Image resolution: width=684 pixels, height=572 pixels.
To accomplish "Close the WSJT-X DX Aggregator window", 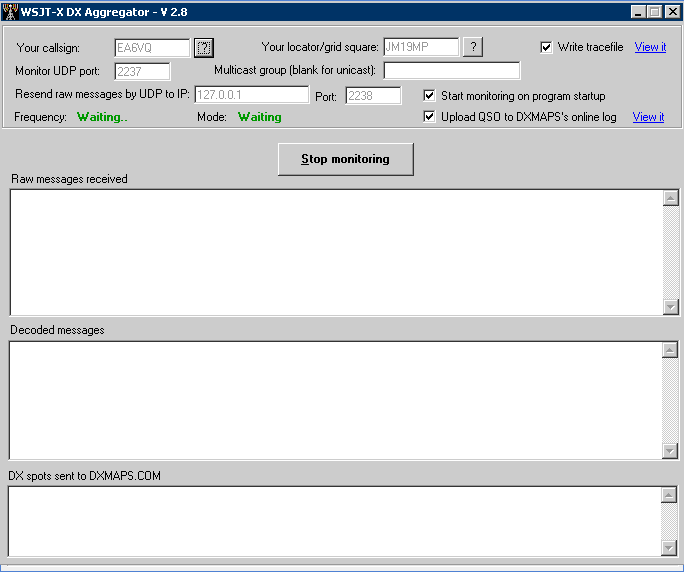I will [x=673, y=12].
